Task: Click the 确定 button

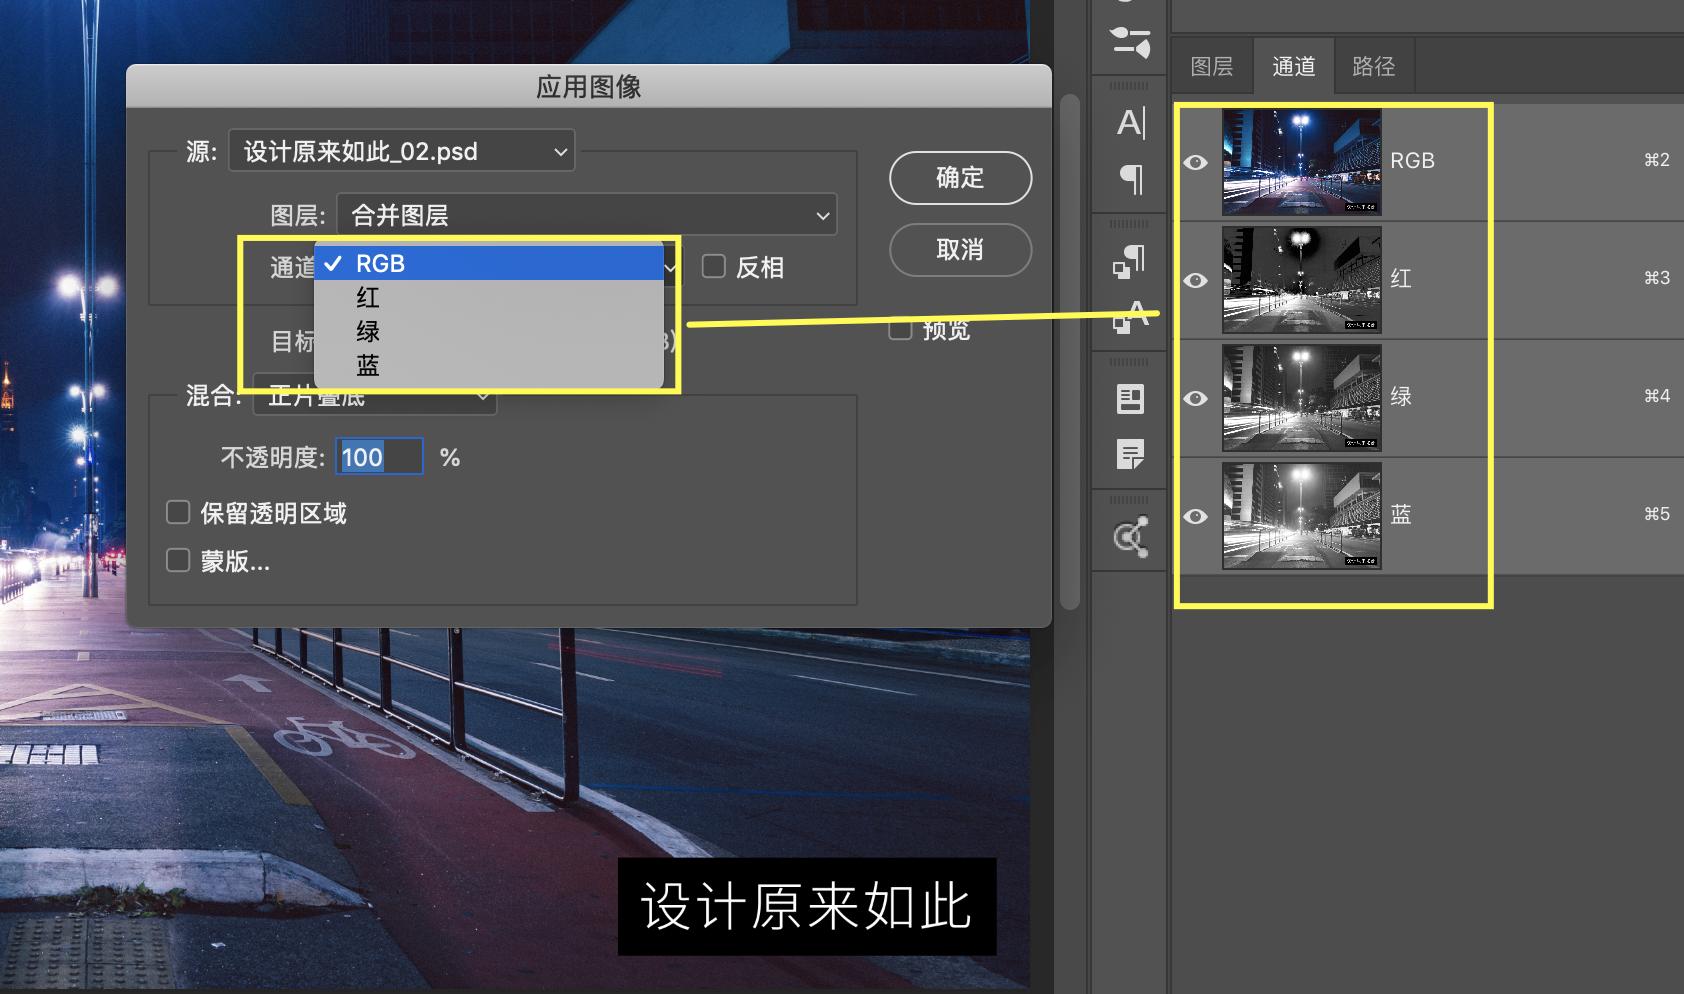Action: pyautogui.click(x=959, y=177)
